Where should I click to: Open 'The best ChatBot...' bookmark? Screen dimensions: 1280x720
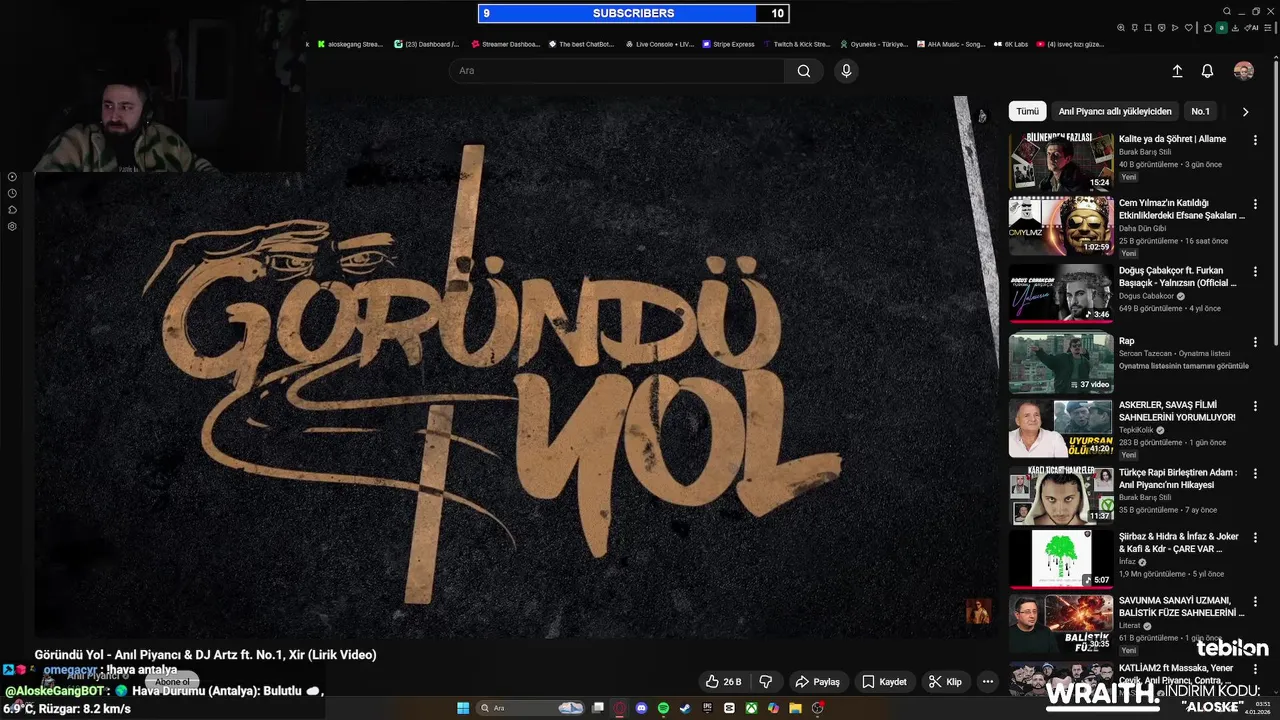(581, 44)
